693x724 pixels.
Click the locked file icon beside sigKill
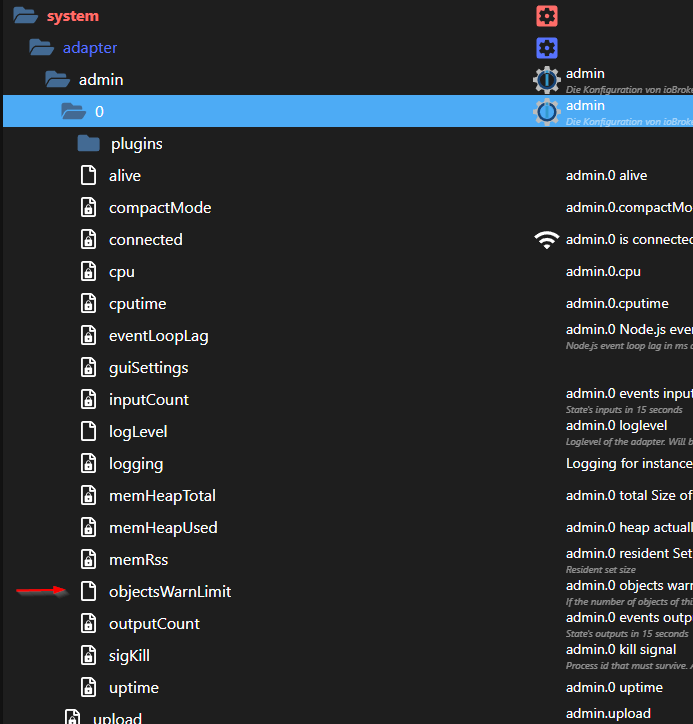(x=89, y=656)
